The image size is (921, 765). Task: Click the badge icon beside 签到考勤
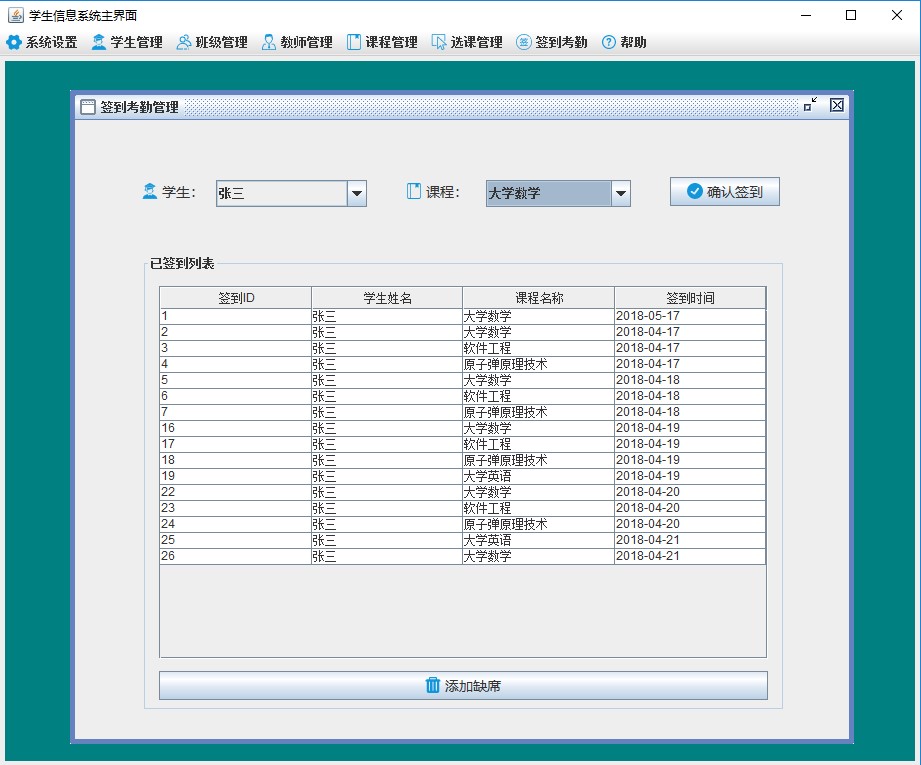point(523,42)
